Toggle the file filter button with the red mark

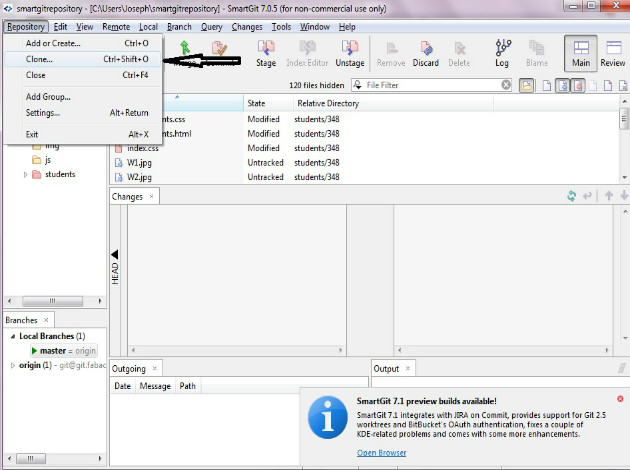[578, 86]
